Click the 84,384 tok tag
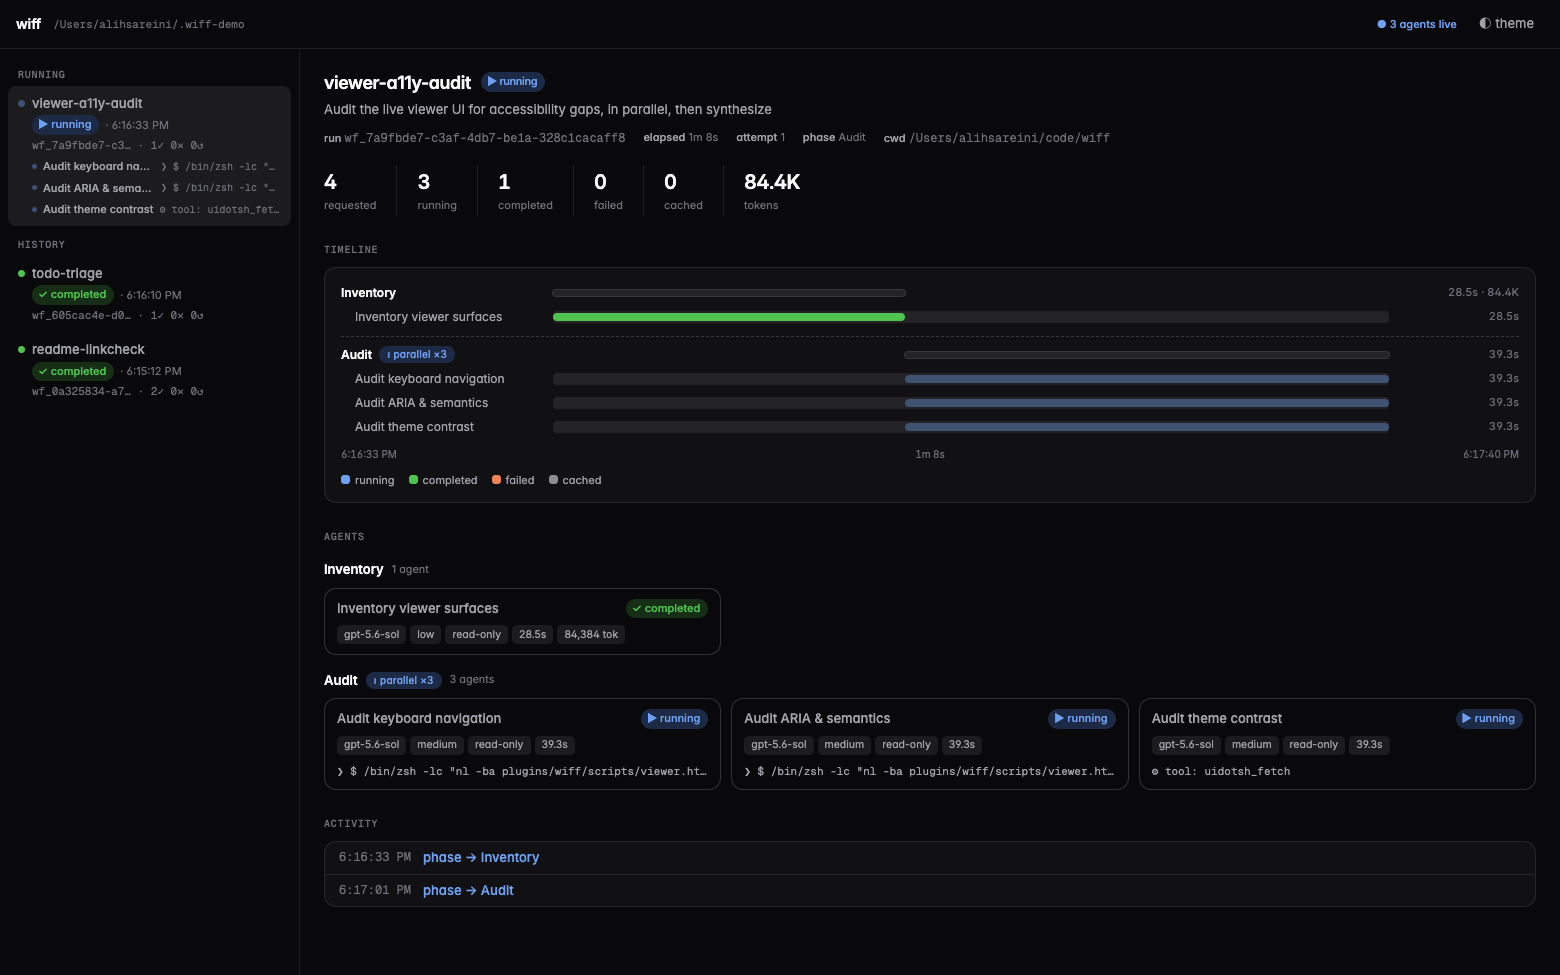 coord(591,635)
